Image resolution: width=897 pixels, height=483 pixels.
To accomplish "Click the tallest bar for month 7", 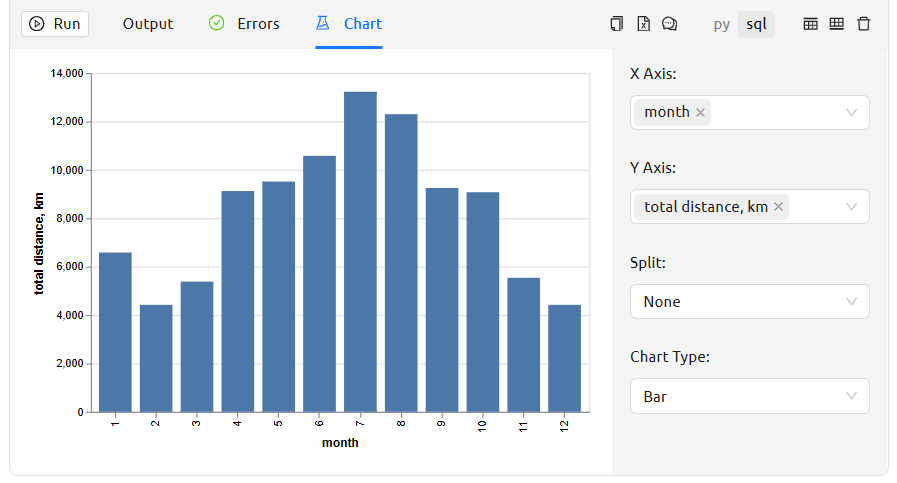I will tap(360, 252).
